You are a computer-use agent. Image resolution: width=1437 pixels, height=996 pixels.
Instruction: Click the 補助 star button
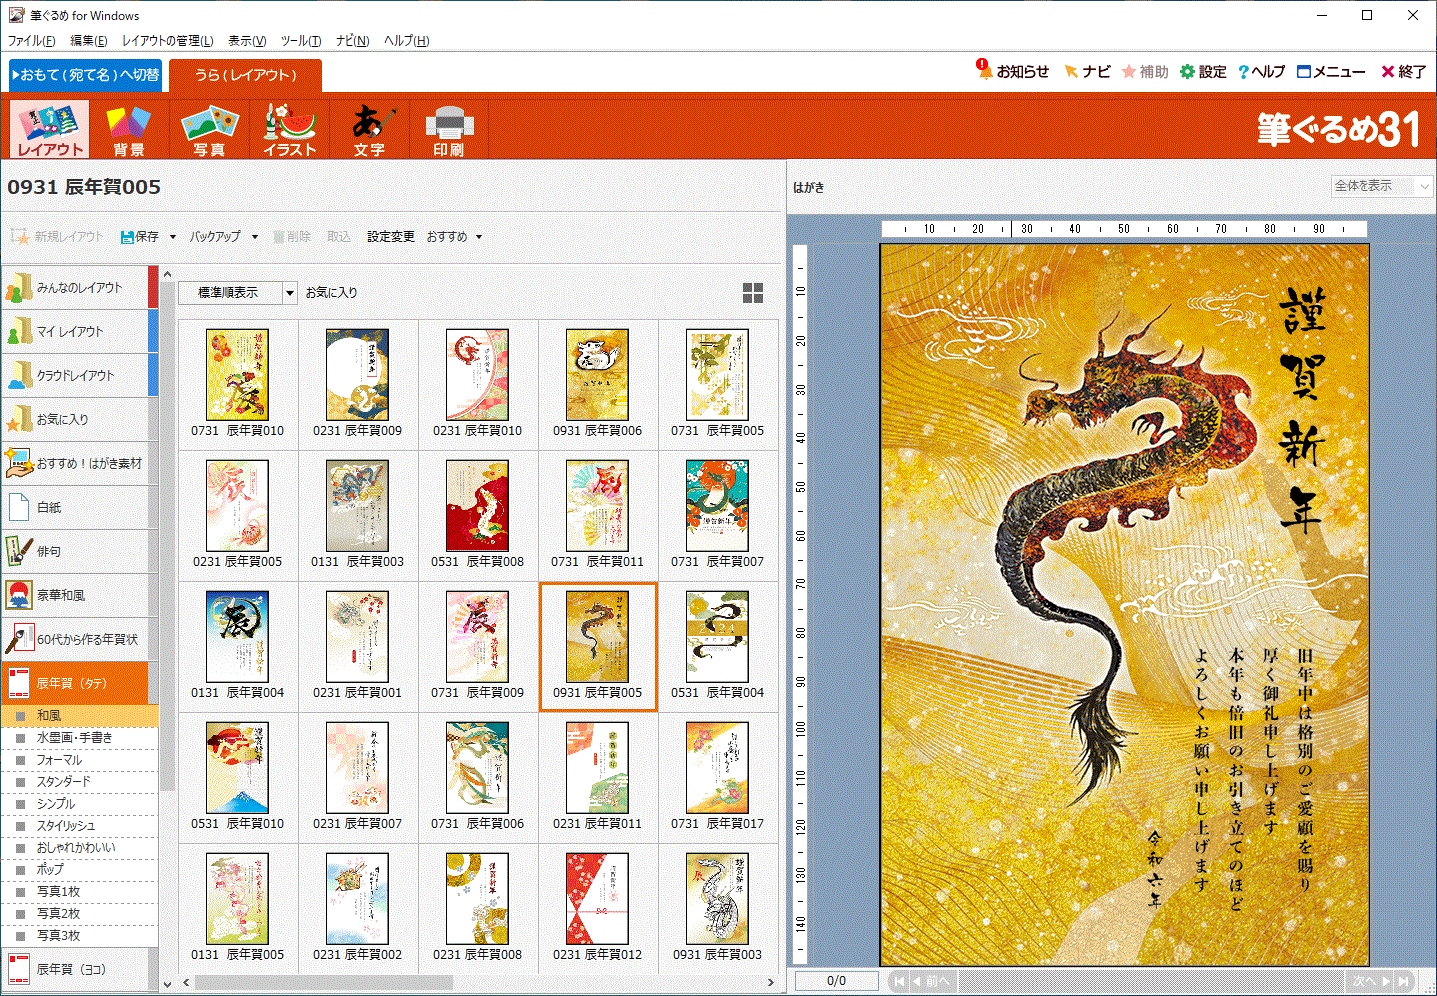tap(1145, 72)
